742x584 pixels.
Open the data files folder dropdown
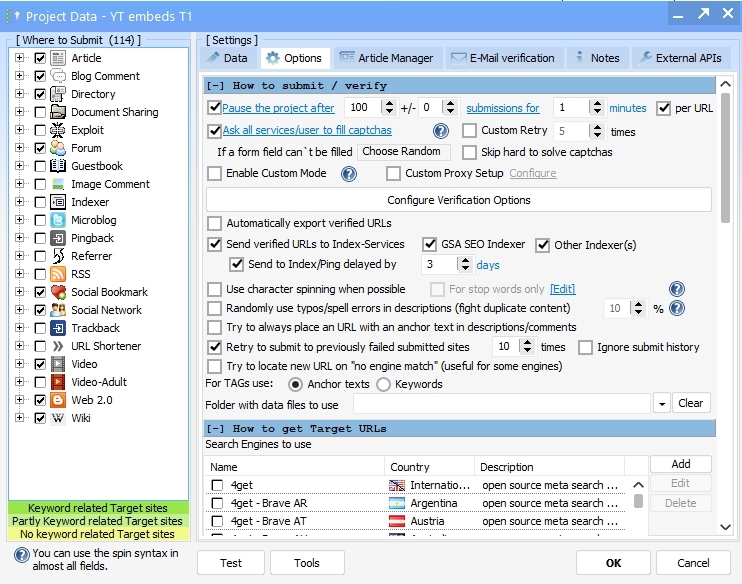click(x=661, y=404)
